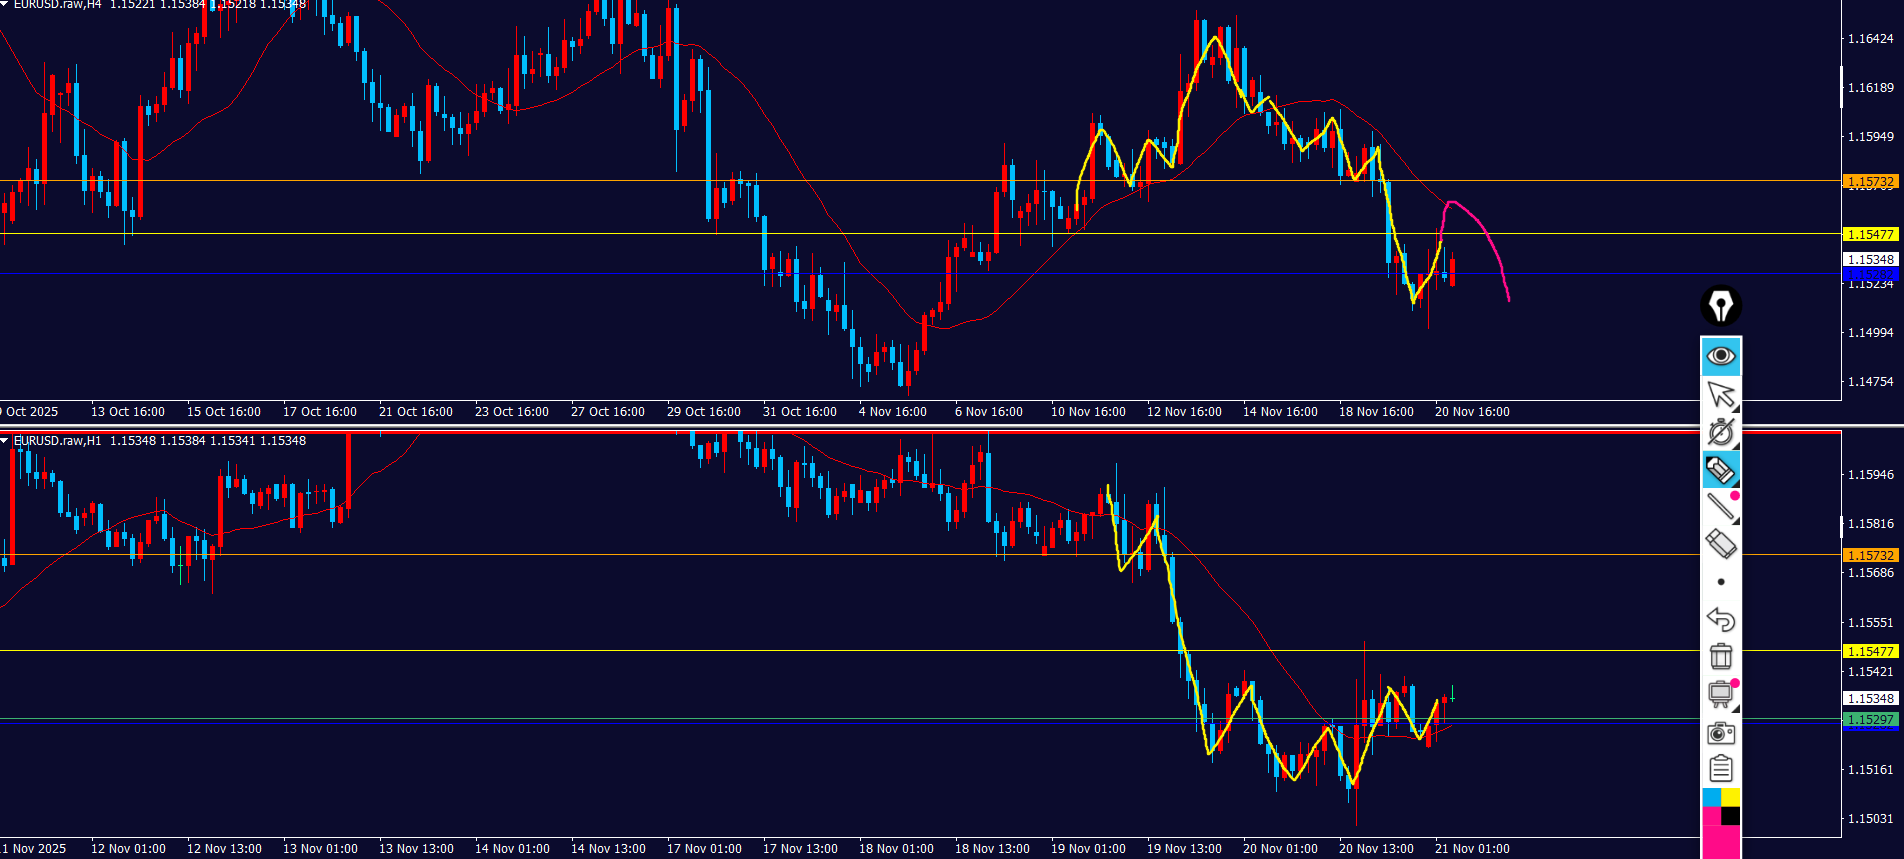Click the green 1.15297 price level label

tap(1870, 719)
